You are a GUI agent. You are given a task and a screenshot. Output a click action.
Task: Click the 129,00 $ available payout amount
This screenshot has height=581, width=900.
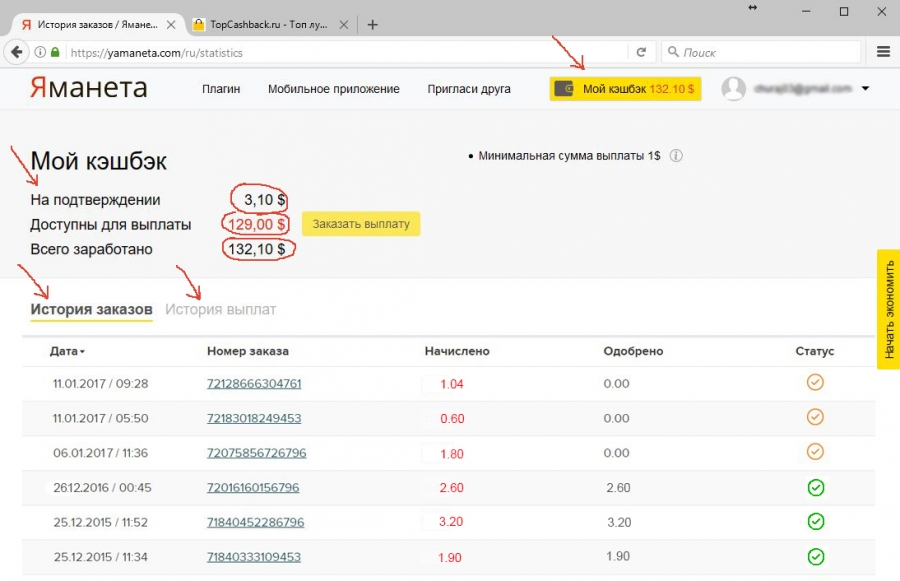pyautogui.click(x=257, y=224)
